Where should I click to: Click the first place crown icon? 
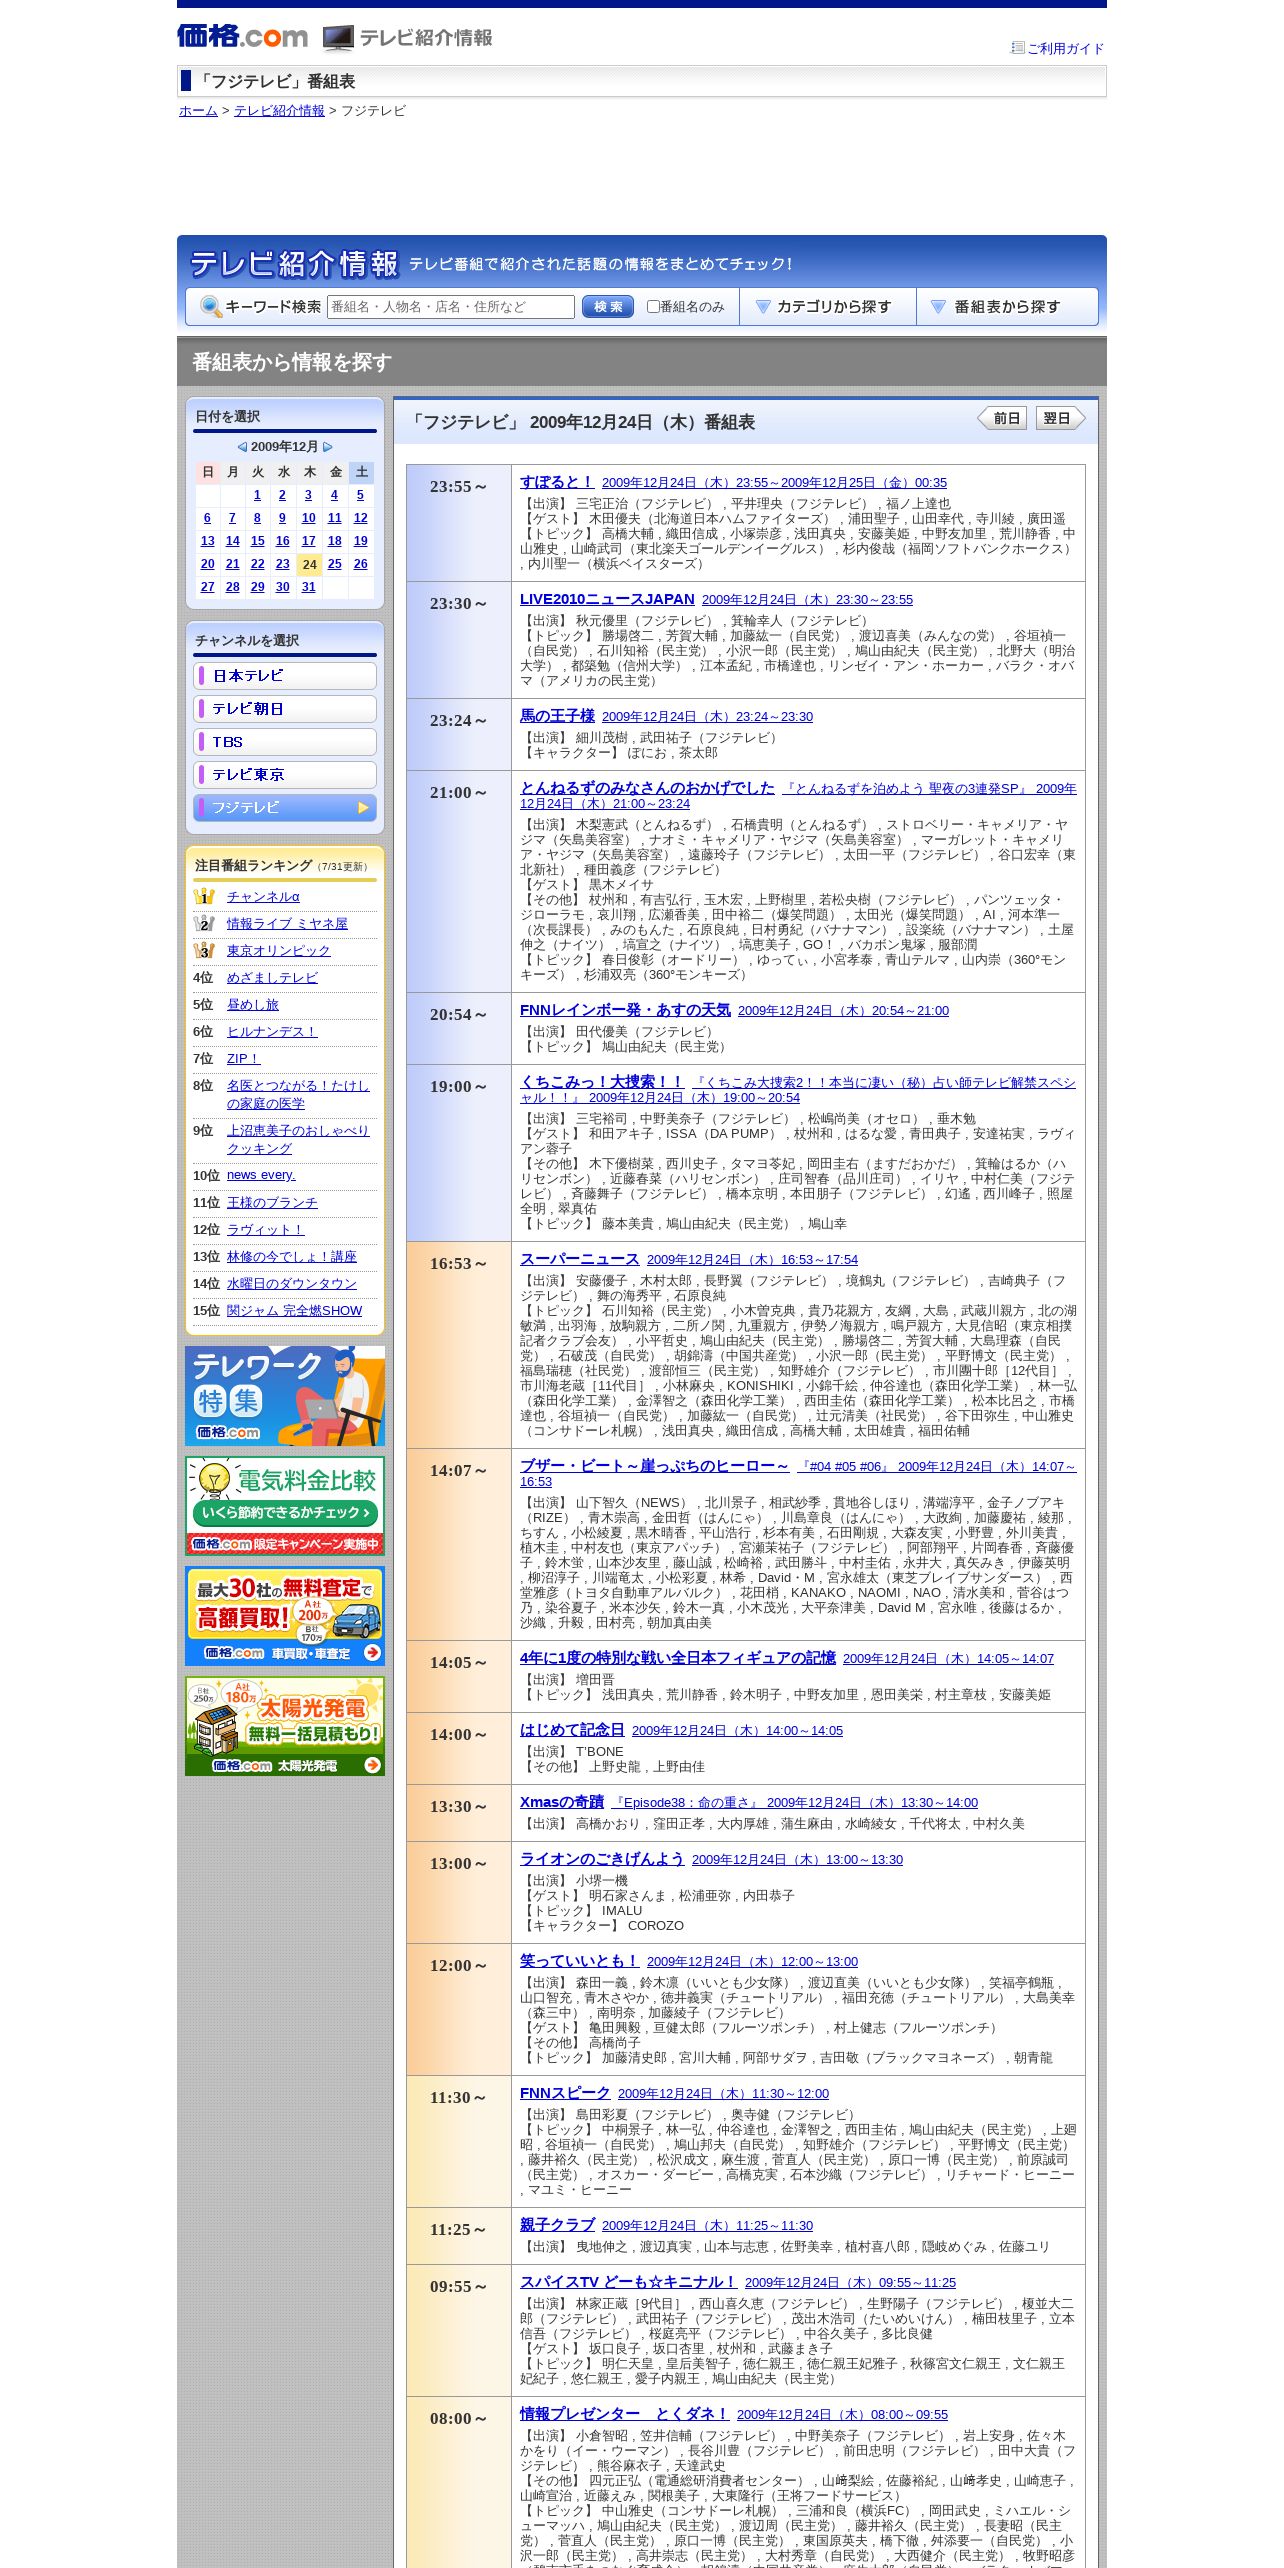[204, 896]
